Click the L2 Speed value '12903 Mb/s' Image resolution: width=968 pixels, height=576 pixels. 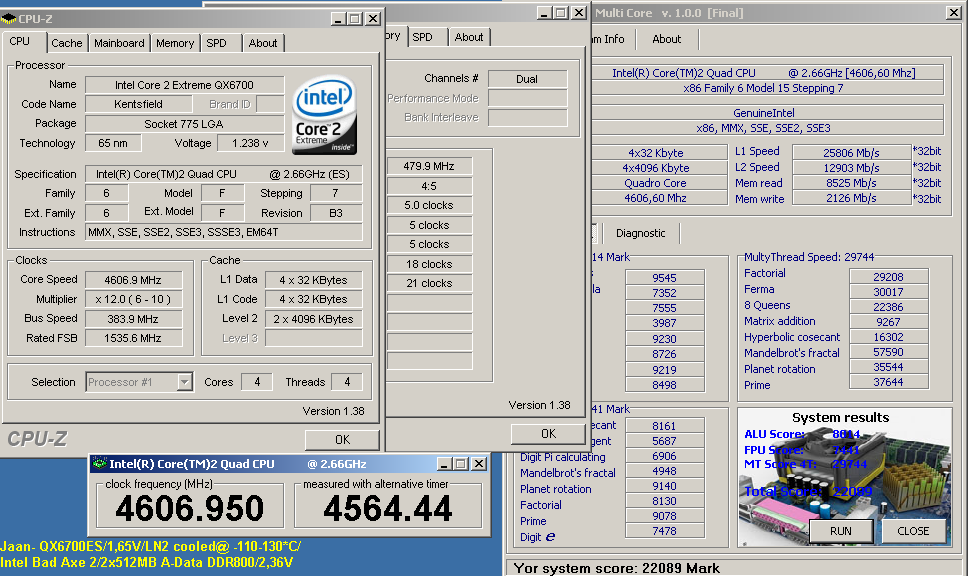point(851,167)
